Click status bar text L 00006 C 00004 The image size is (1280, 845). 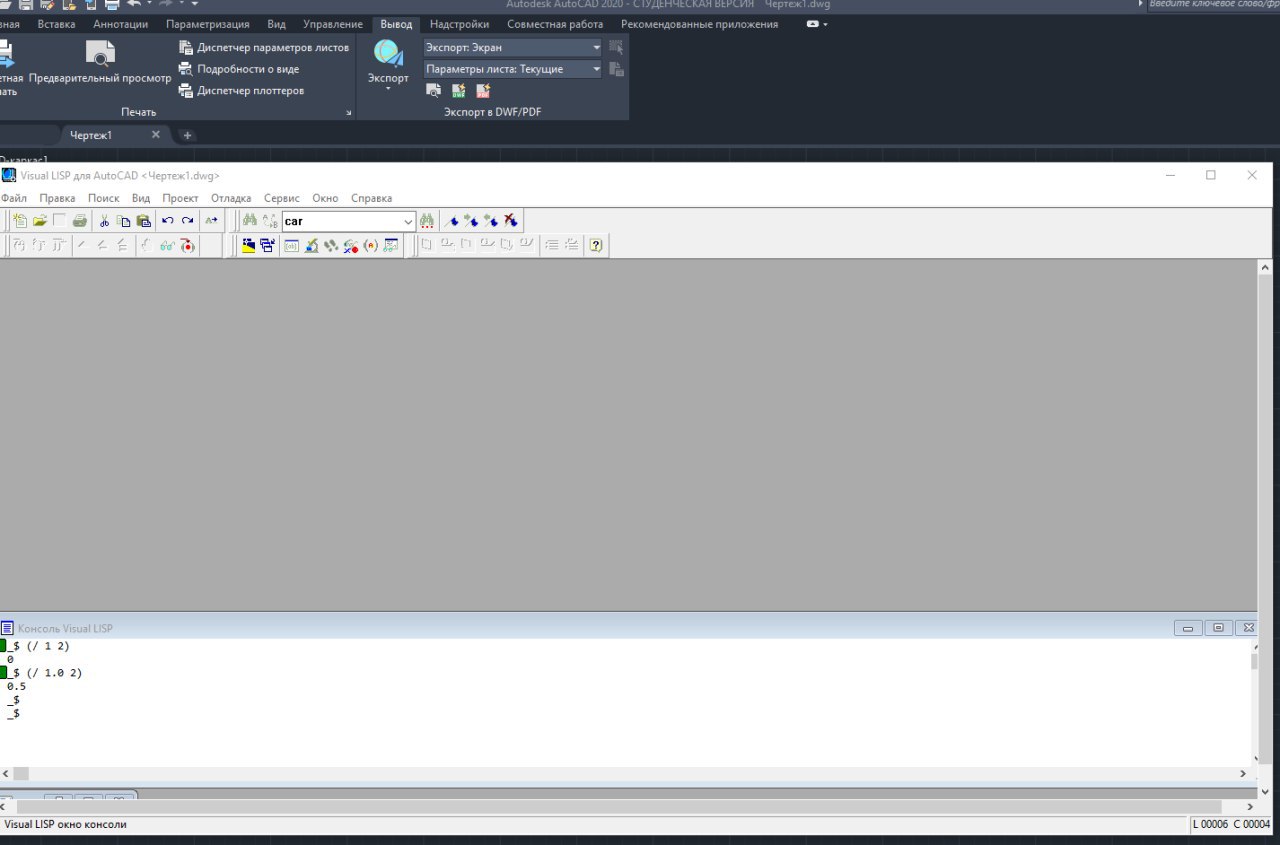(1231, 824)
